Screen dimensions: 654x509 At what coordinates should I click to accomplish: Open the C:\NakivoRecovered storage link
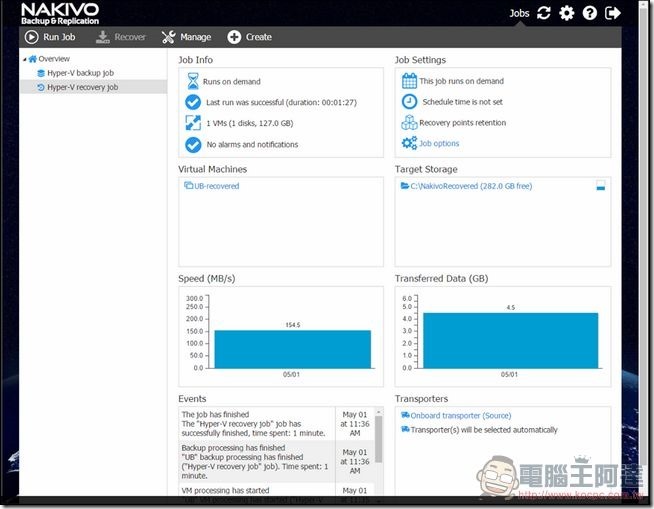point(471,186)
